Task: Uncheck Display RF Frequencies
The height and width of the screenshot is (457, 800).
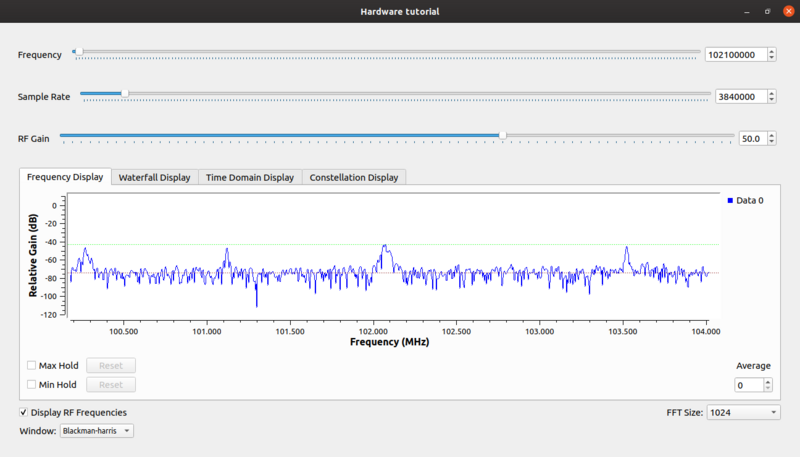Action: pos(23,412)
